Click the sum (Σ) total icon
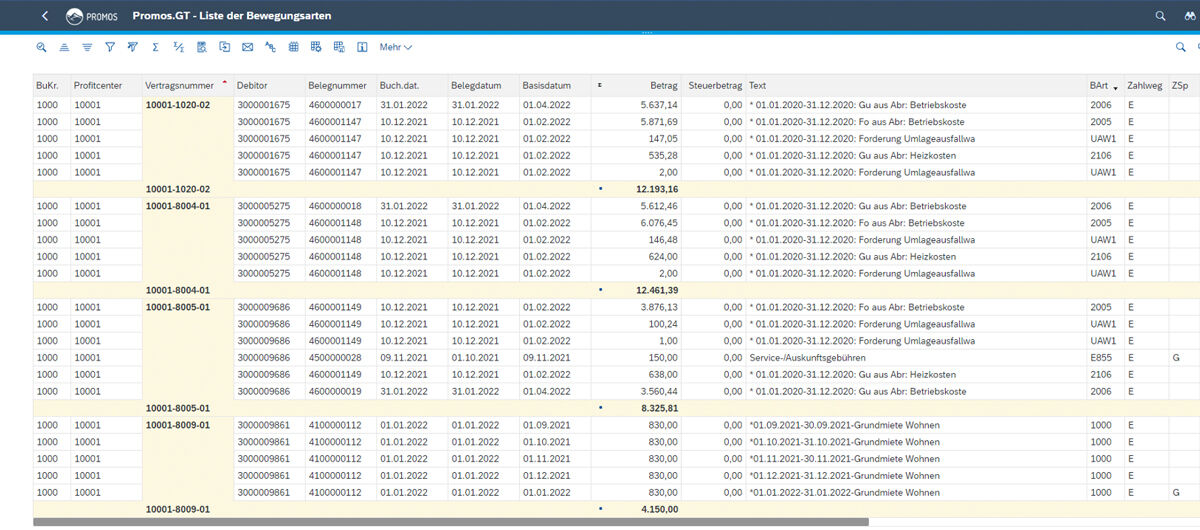This screenshot has height=530, width=1200. 155,47
